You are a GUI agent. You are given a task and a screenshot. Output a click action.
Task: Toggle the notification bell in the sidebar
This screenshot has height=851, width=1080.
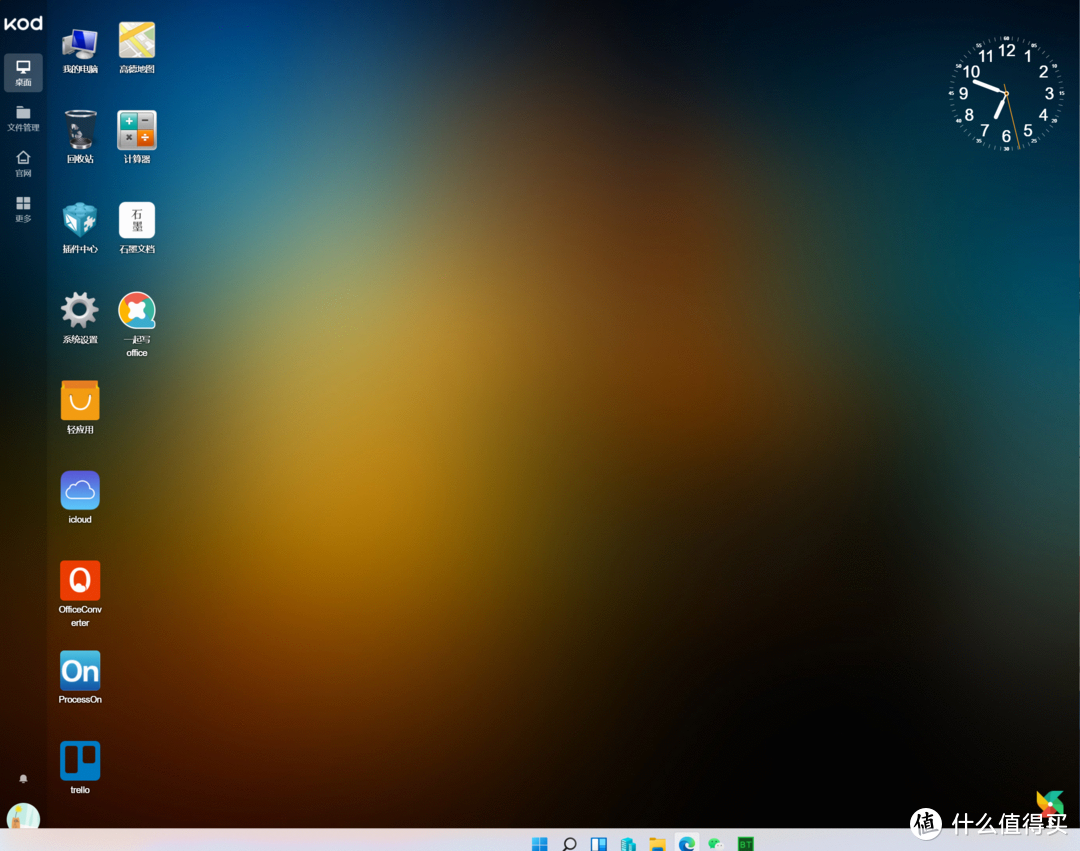22,779
